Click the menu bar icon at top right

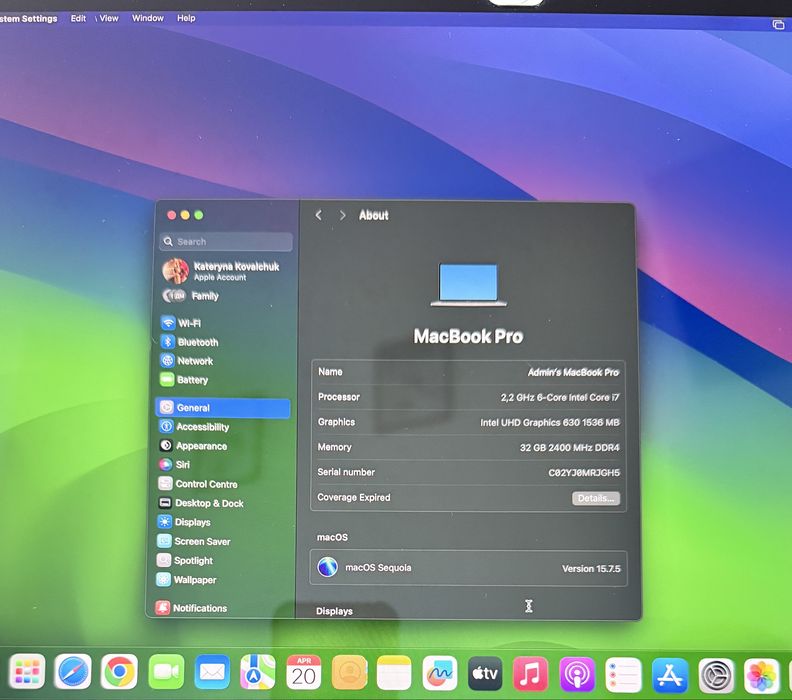tap(778, 24)
